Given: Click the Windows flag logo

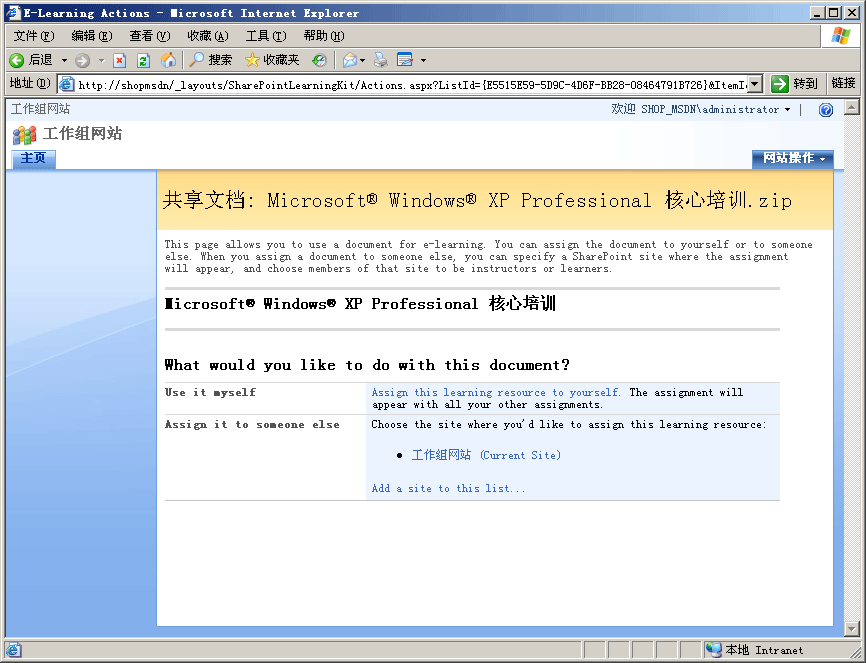Looking at the screenshot, I should 841,36.
